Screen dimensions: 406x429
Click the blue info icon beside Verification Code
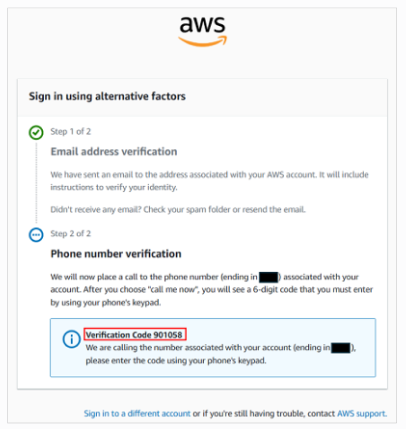click(x=71, y=339)
